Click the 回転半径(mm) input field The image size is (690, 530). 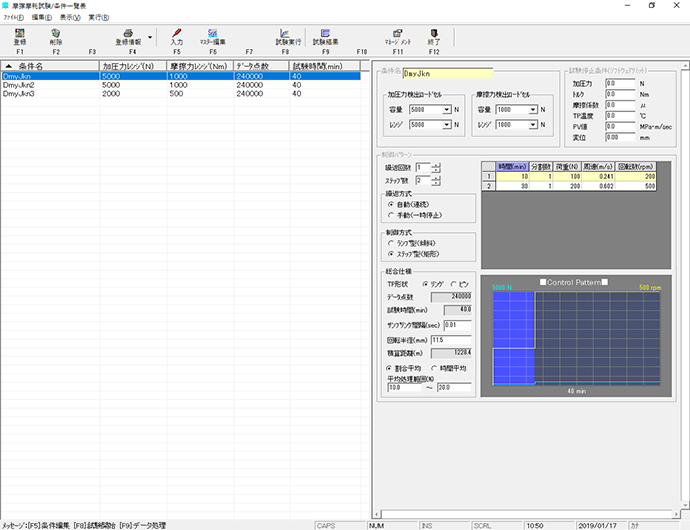[x=451, y=340]
